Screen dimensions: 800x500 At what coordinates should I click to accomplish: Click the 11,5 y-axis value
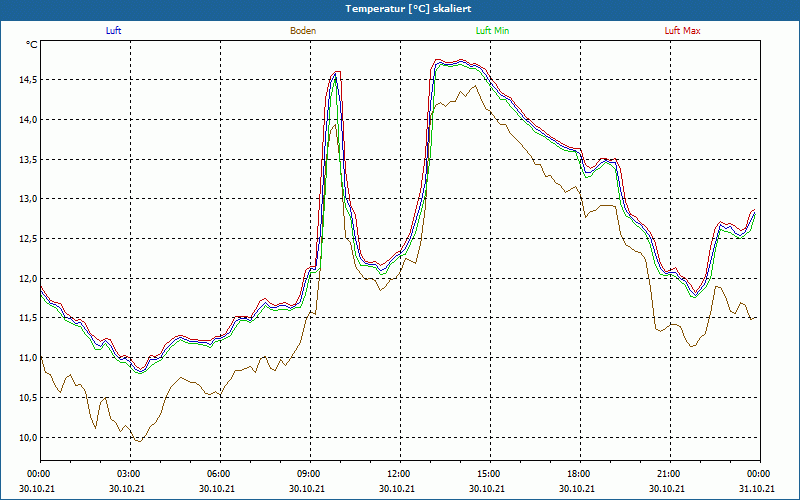coord(28,318)
